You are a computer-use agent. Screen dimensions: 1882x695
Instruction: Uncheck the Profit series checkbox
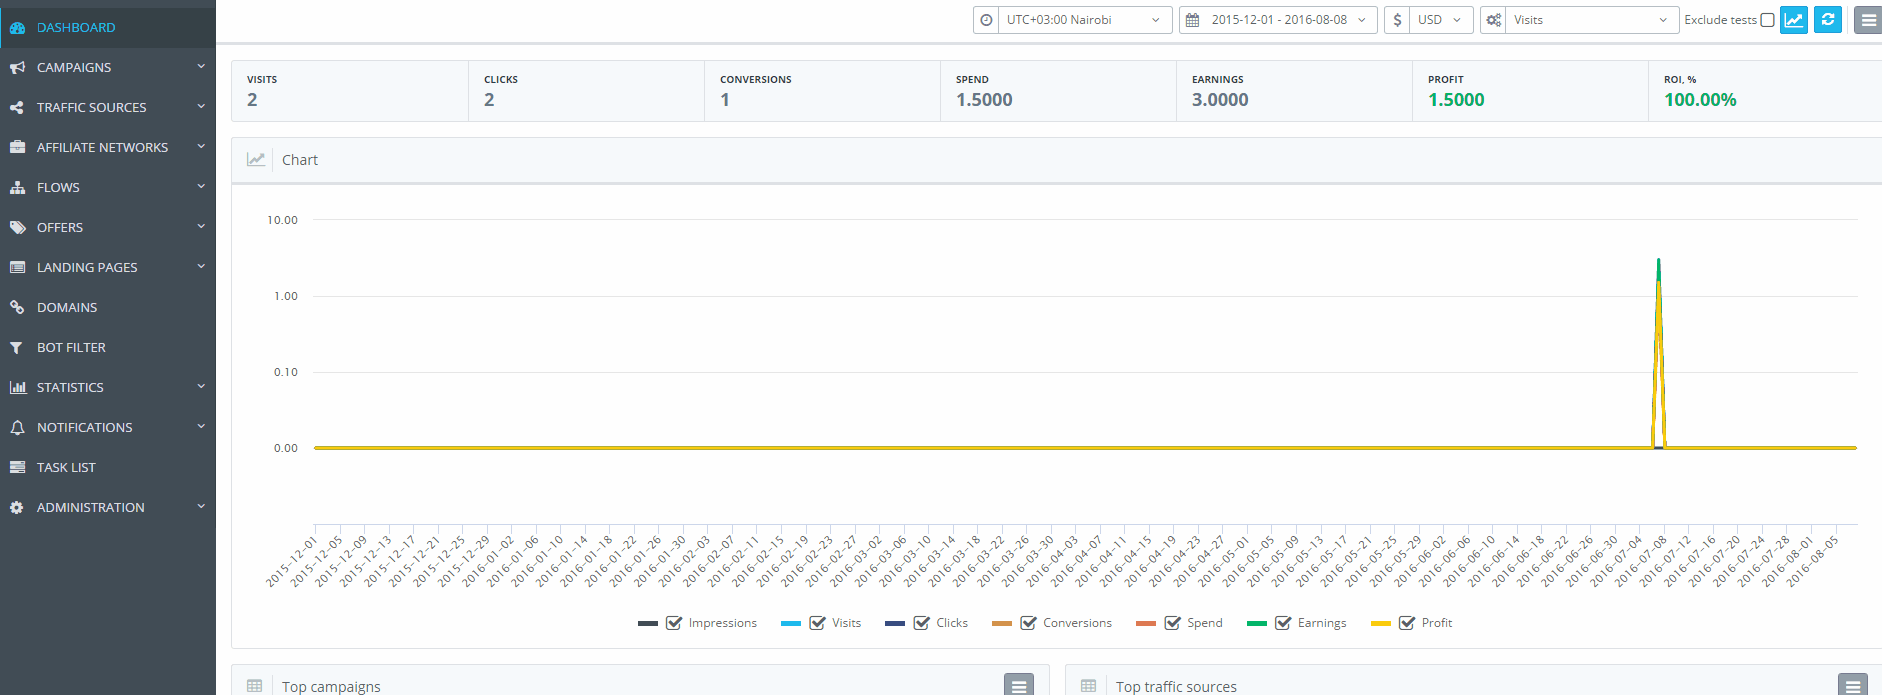coord(1408,623)
